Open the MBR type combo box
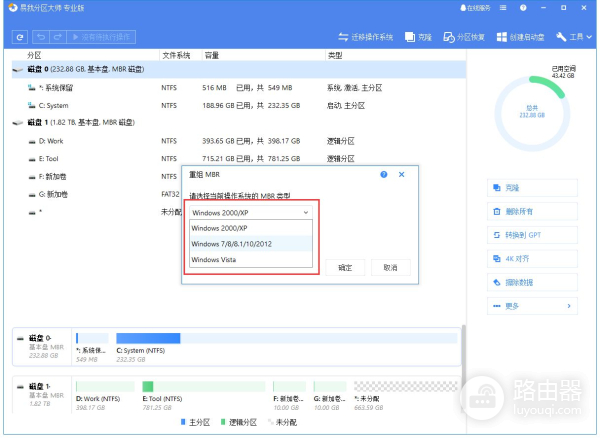 (x=251, y=213)
